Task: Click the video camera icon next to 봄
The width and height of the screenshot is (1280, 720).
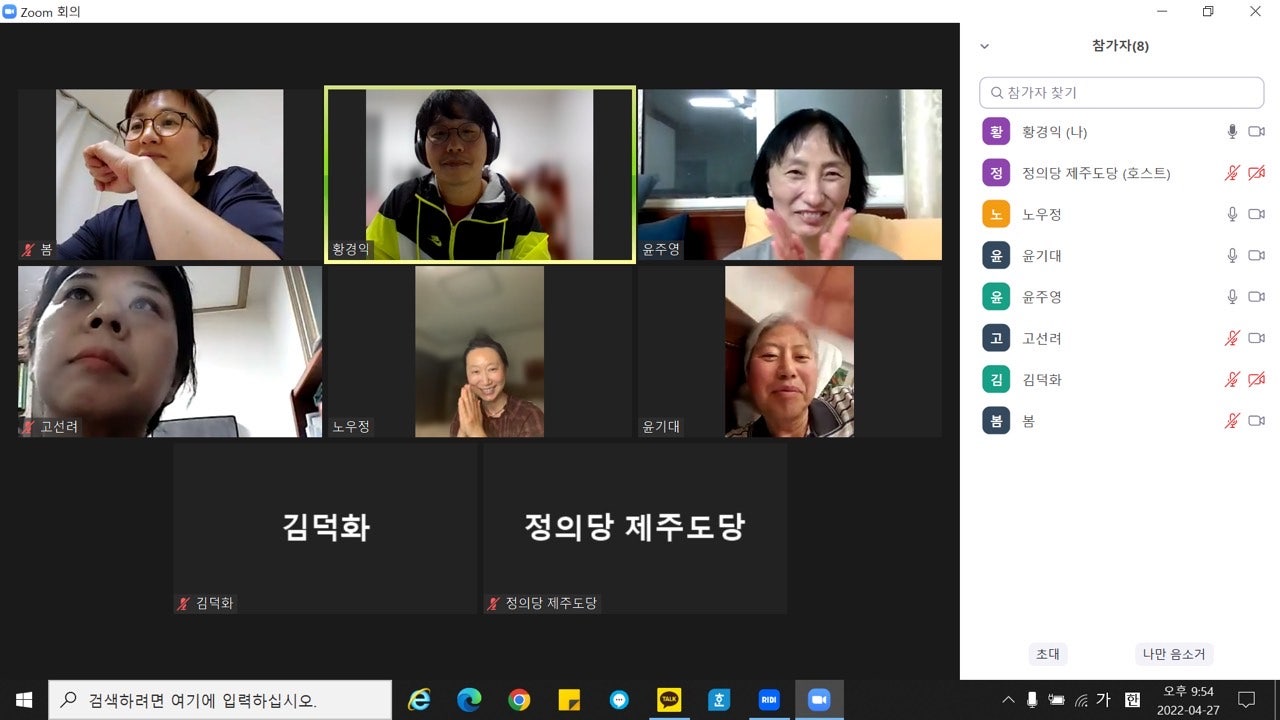Action: 1257,421
